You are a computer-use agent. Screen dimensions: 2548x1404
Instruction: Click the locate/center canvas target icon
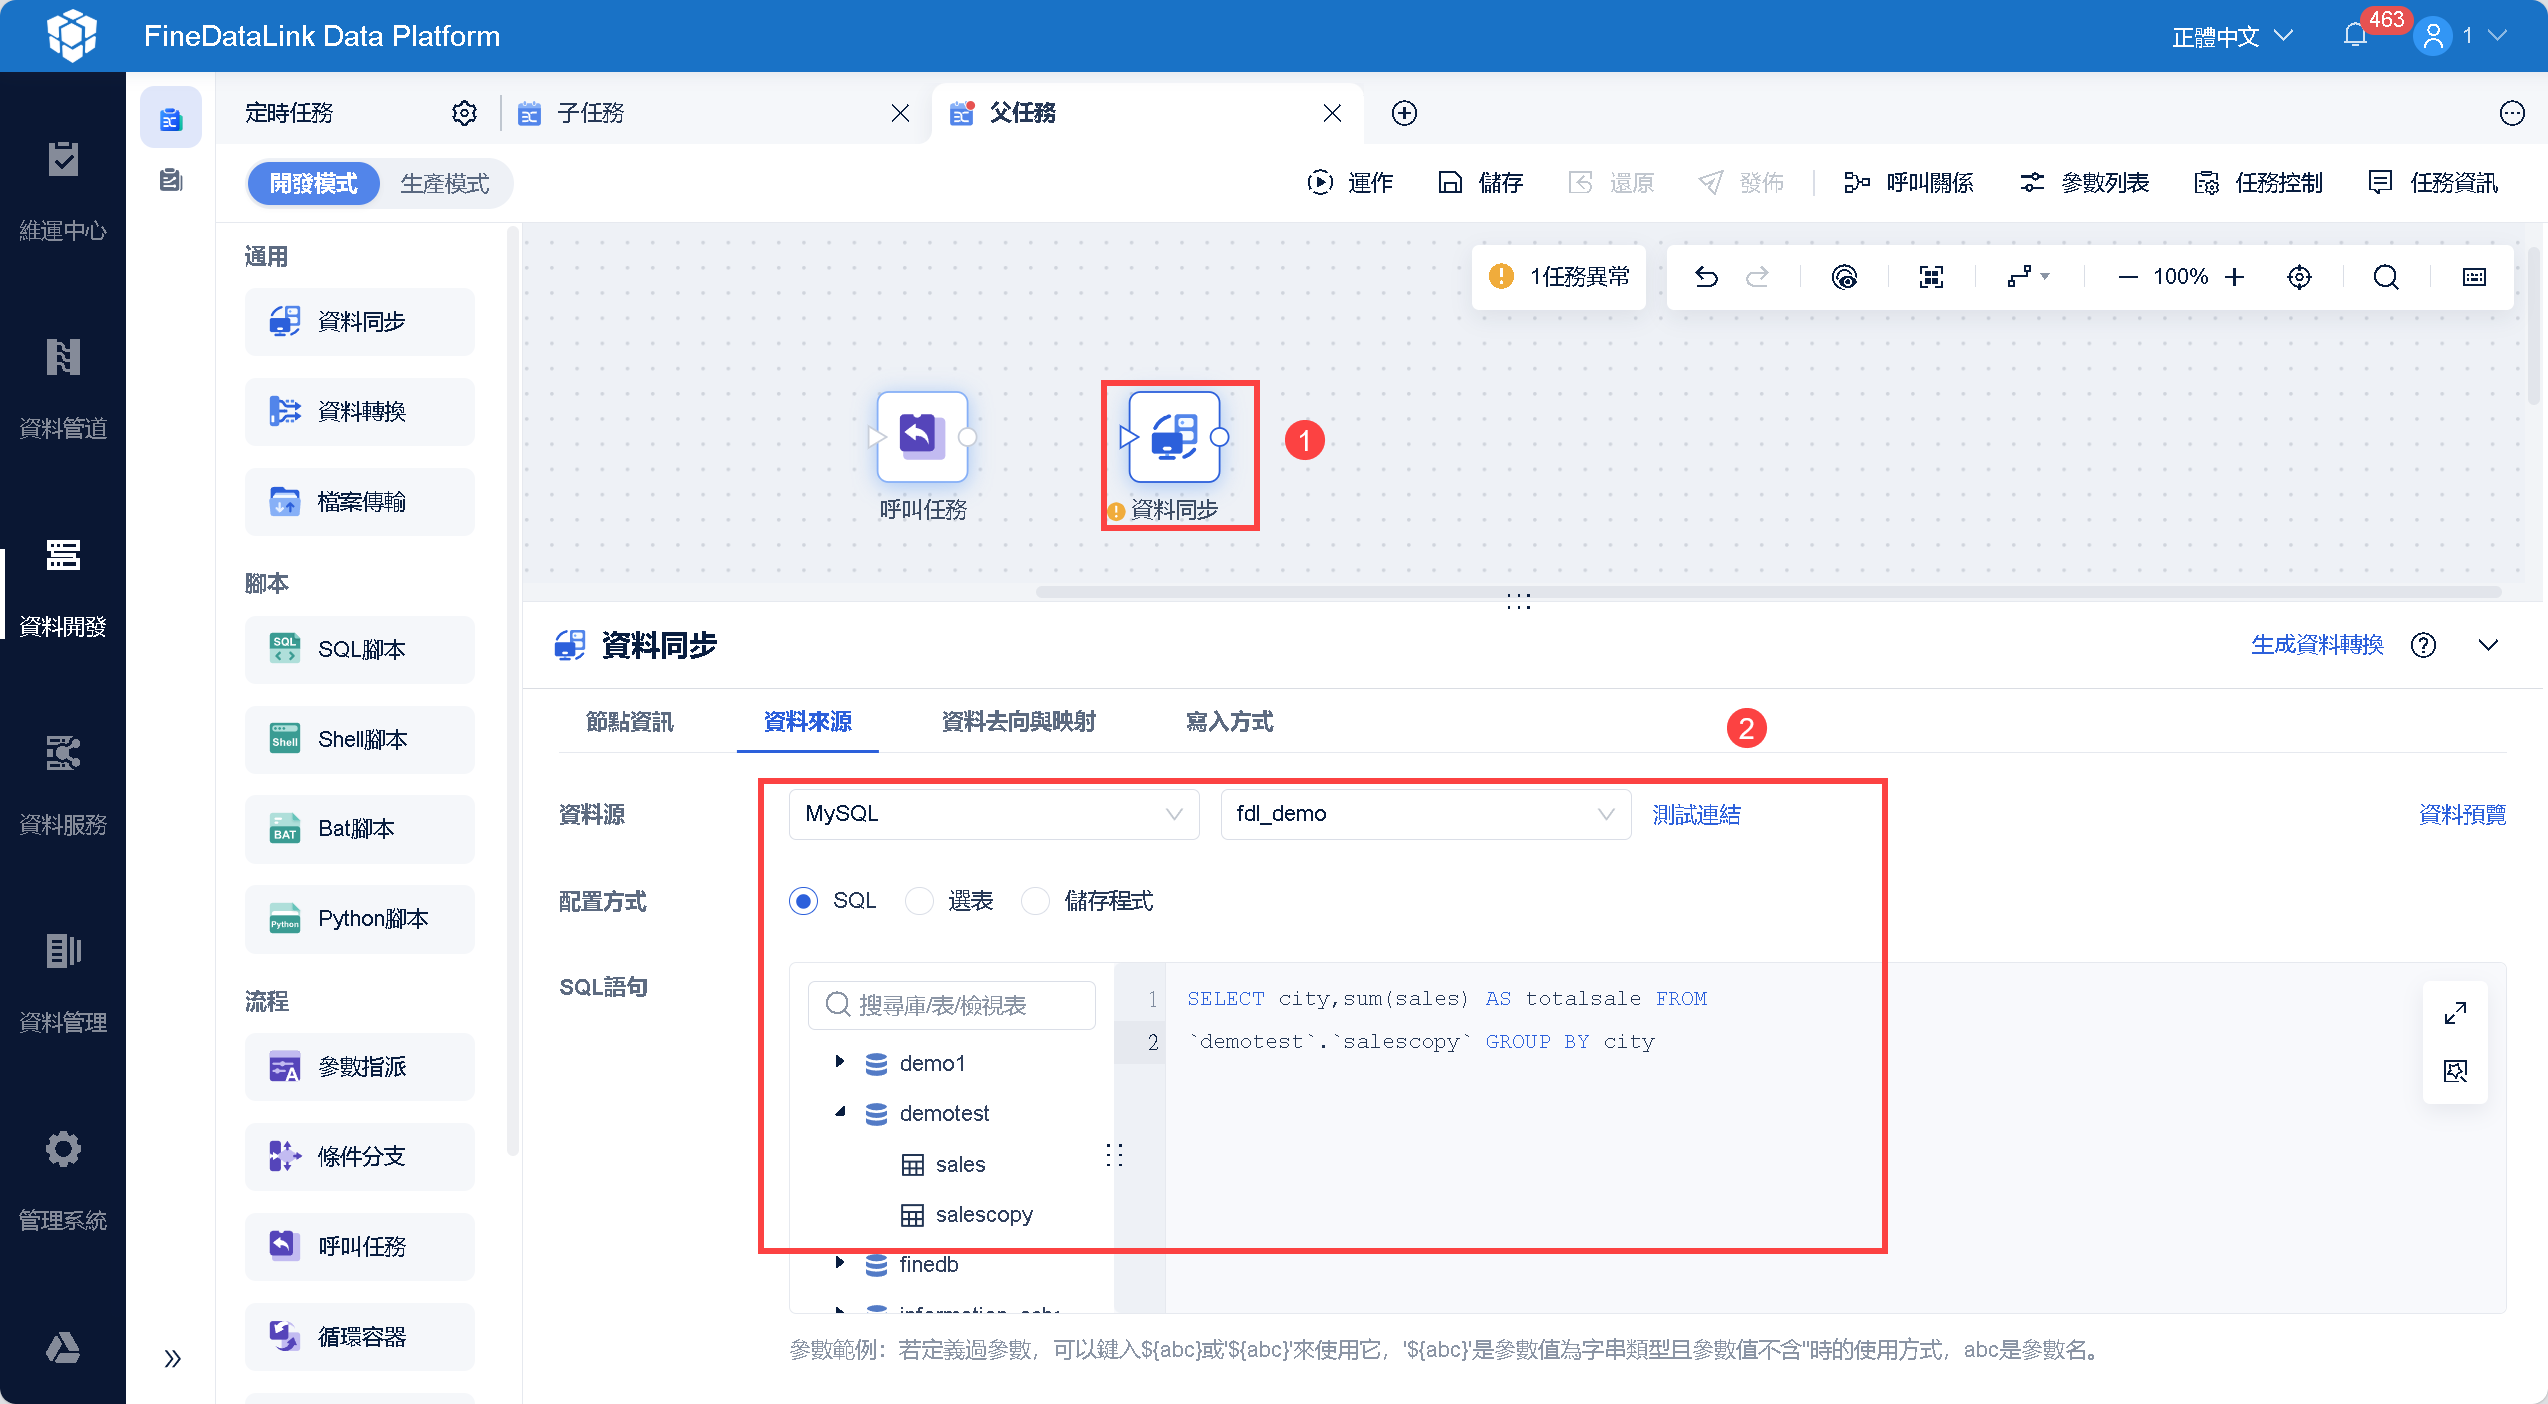point(2299,277)
